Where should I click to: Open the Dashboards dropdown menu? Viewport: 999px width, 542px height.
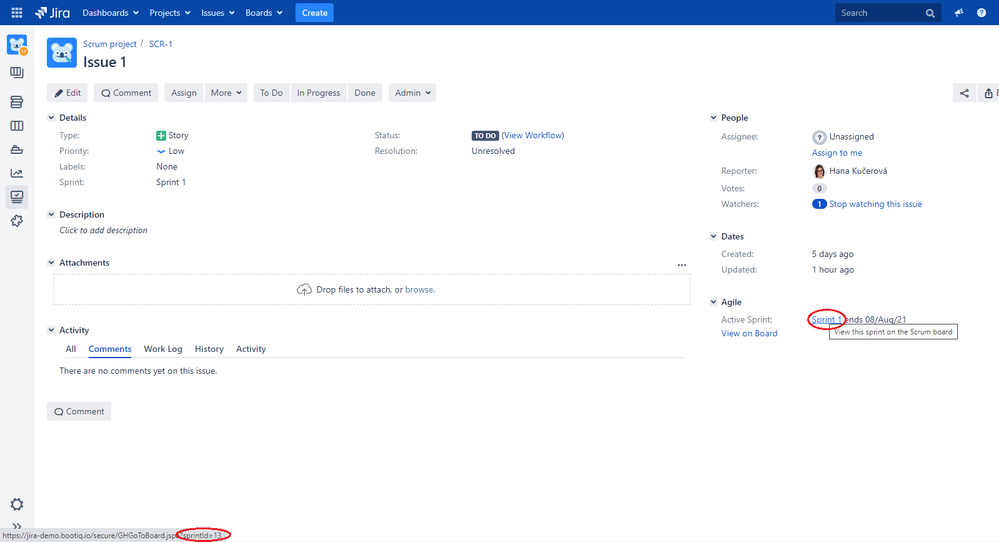tap(110, 13)
